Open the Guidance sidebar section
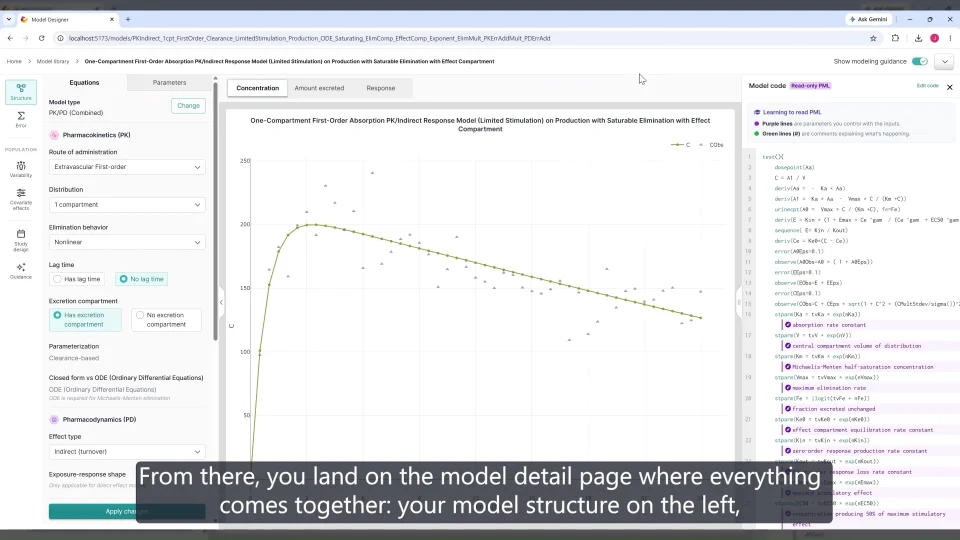Viewport: 960px width, 540px height. pos(21,271)
